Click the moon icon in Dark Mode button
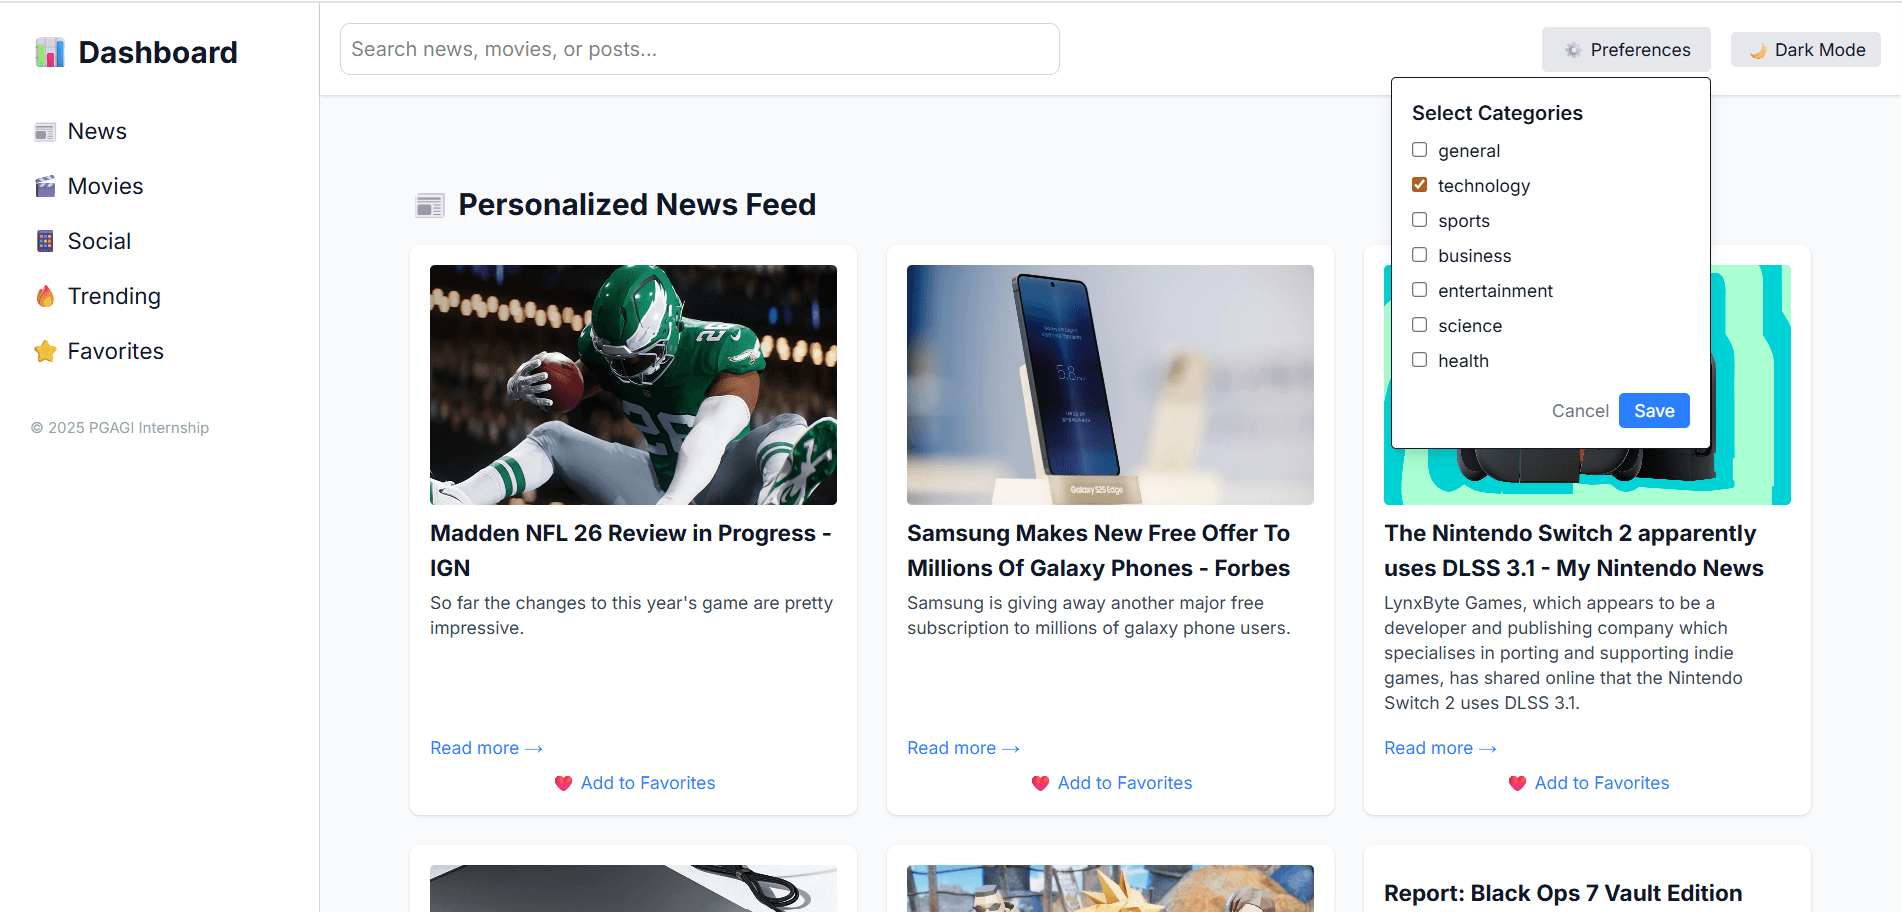1902x912 pixels. (1758, 50)
